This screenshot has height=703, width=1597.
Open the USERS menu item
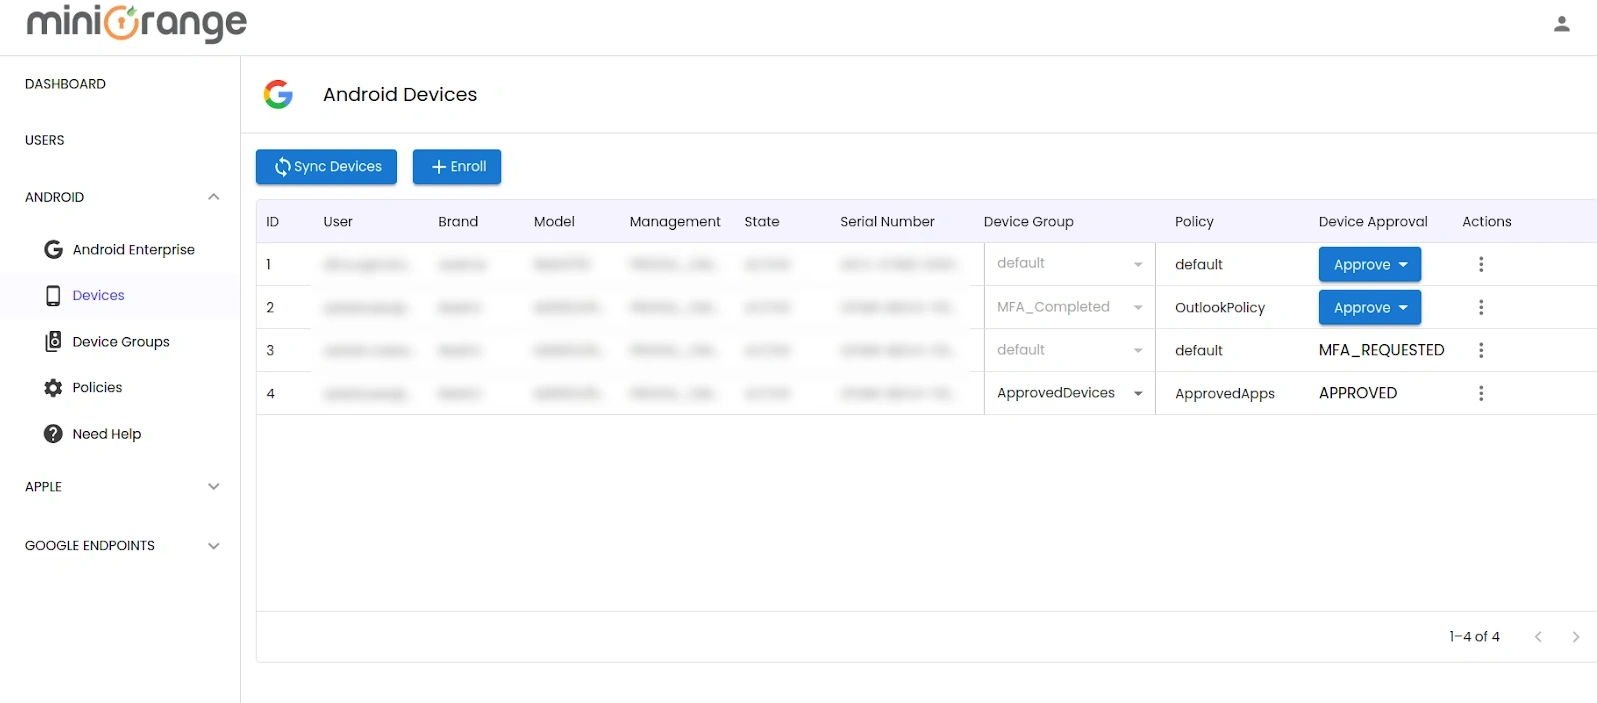pos(45,141)
